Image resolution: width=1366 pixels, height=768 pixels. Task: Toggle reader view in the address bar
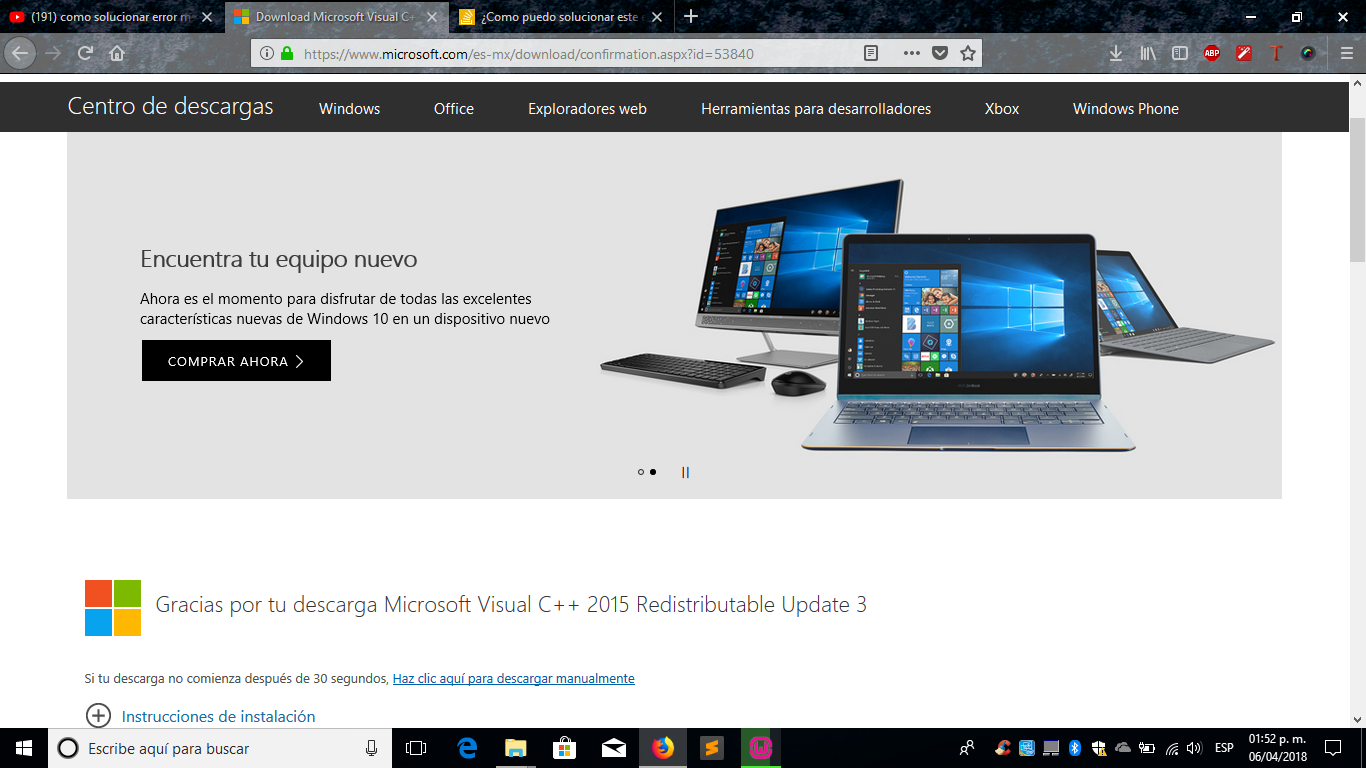(x=871, y=53)
